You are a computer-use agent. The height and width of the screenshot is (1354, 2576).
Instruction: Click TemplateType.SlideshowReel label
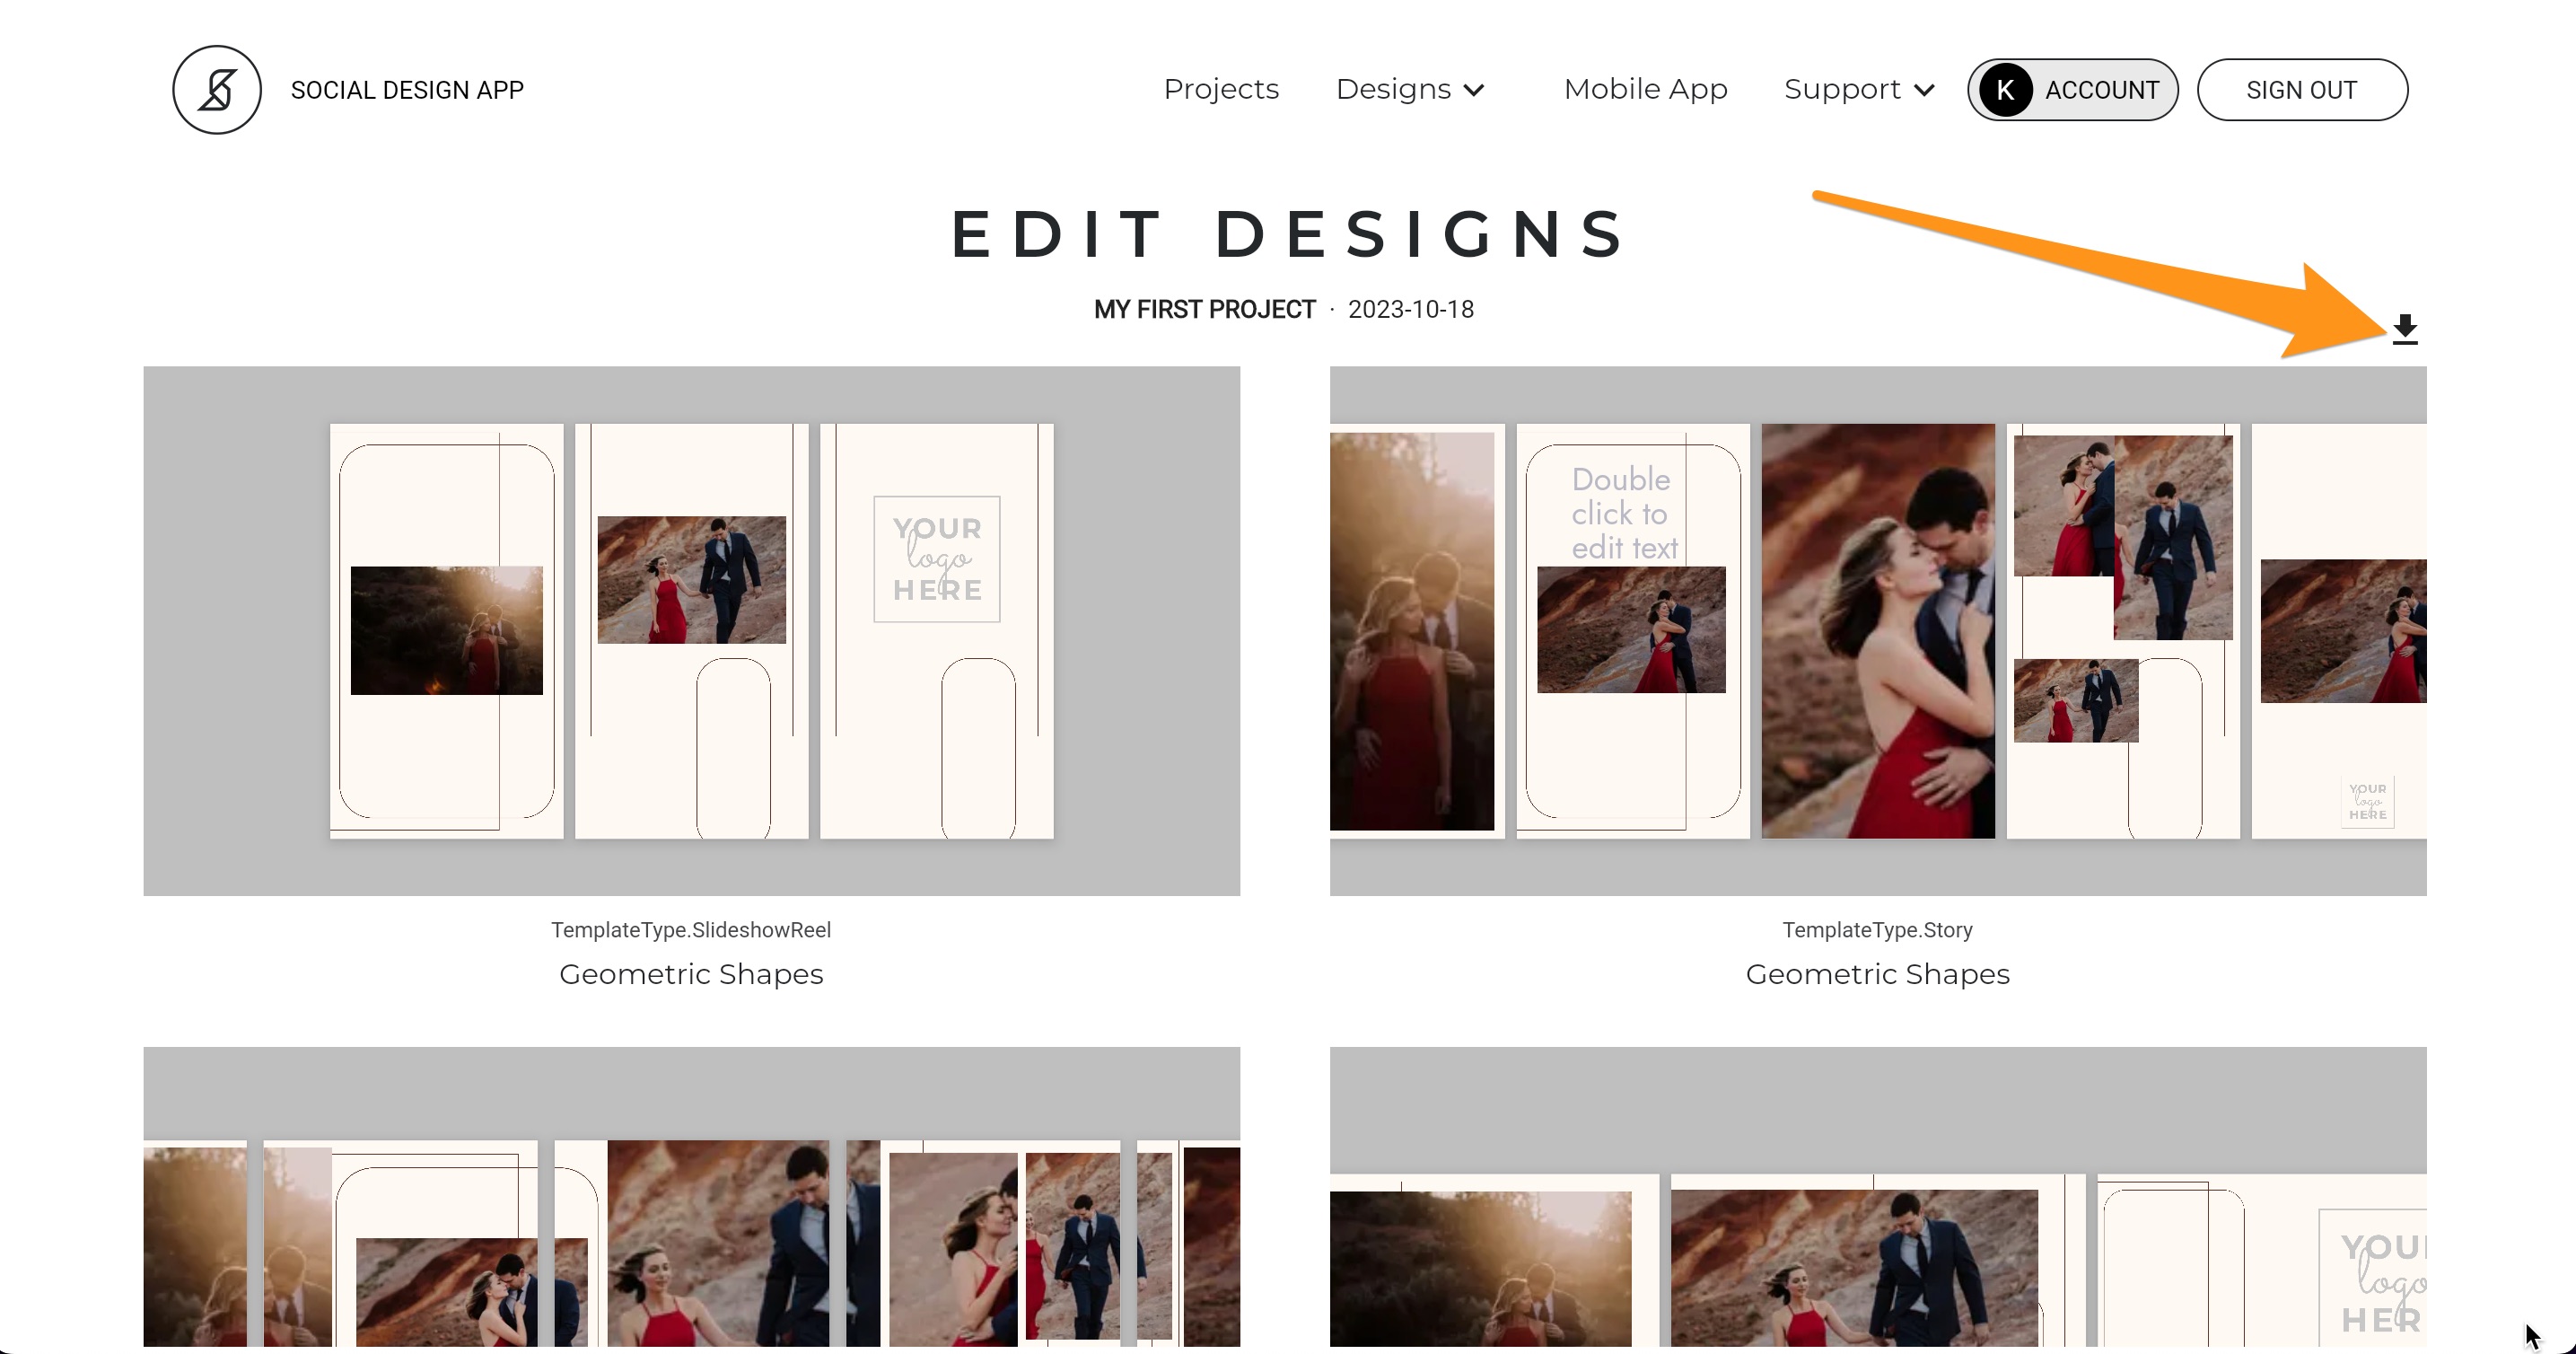pos(691,930)
